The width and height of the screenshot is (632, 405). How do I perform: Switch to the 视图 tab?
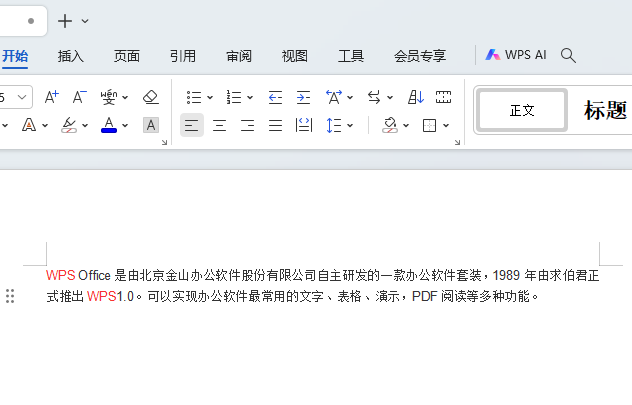click(295, 56)
